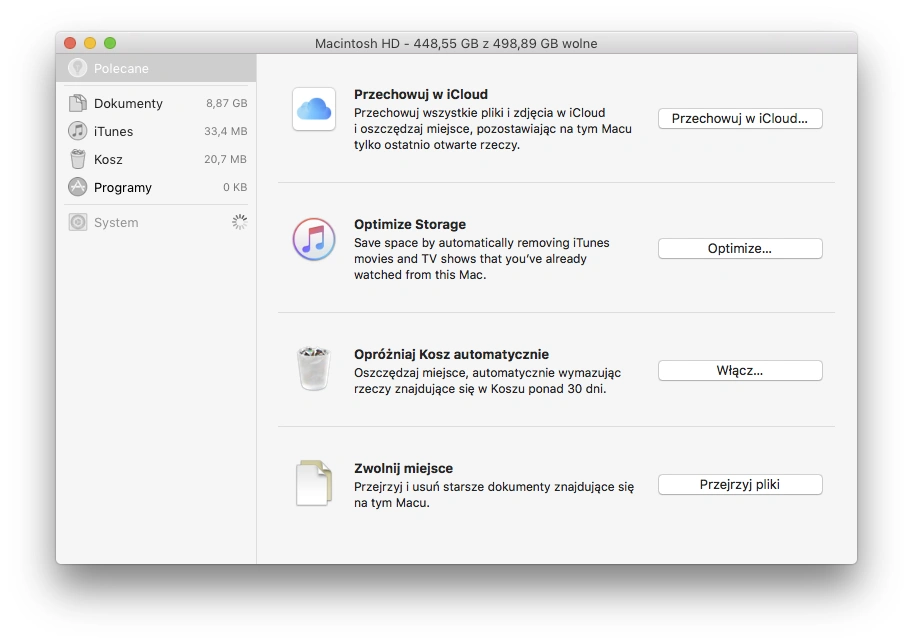Click the 0 KB size value
The width and height of the screenshot is (913, 644).
tap(235, 187)
